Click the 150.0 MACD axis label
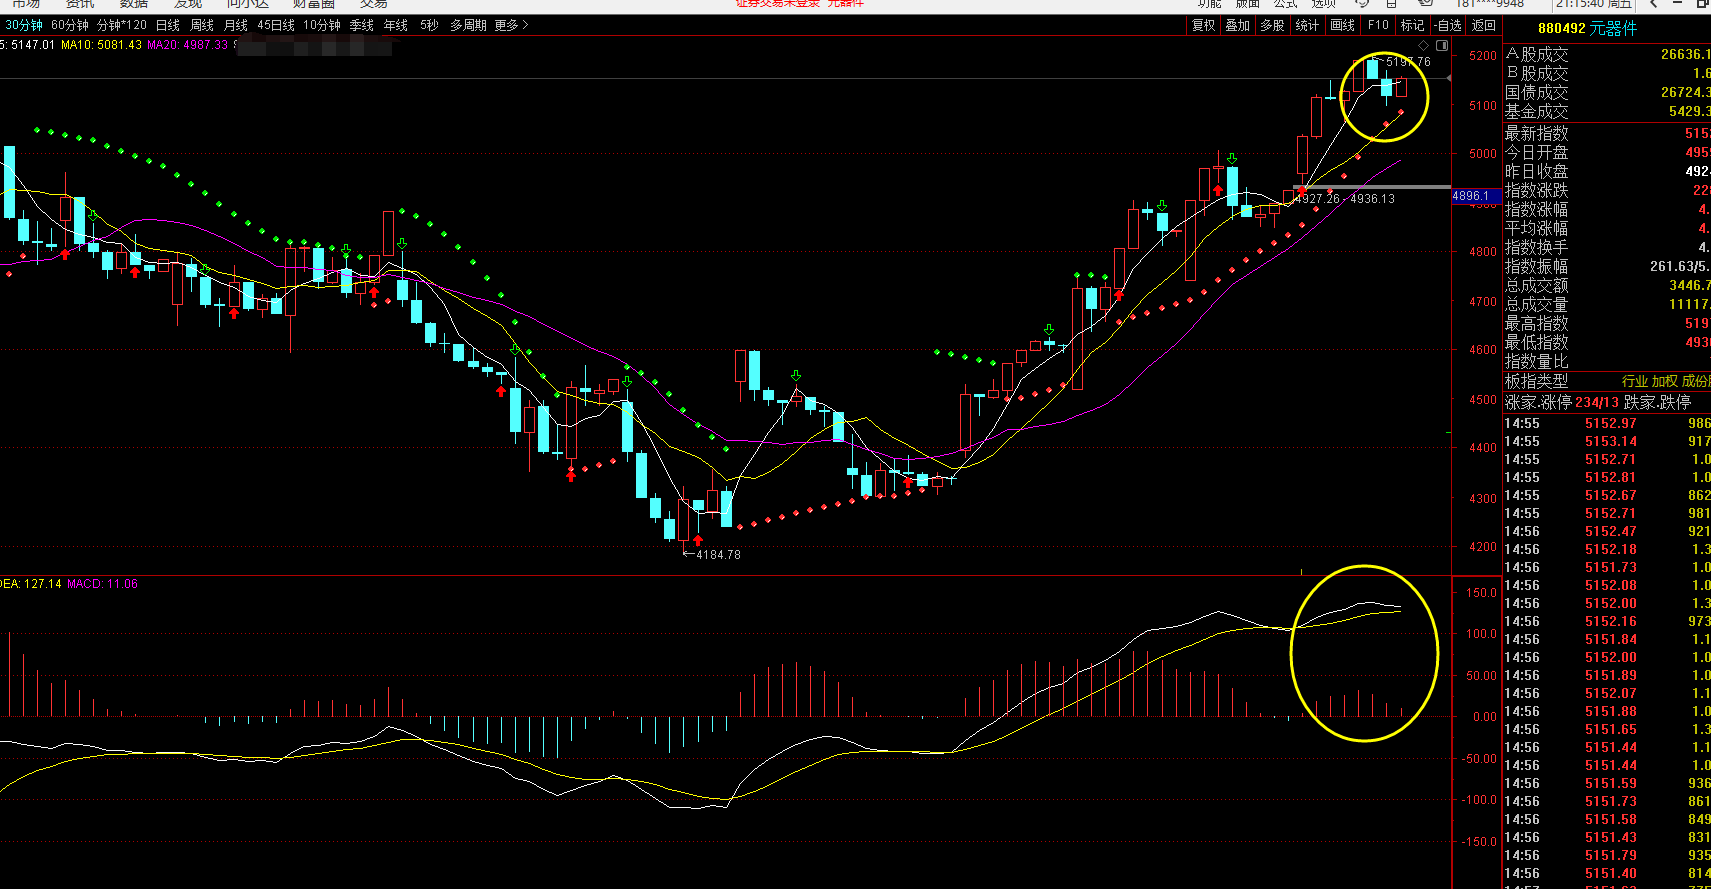The width and height of the screenshot is (1711, 889). tap(1481, 593)
